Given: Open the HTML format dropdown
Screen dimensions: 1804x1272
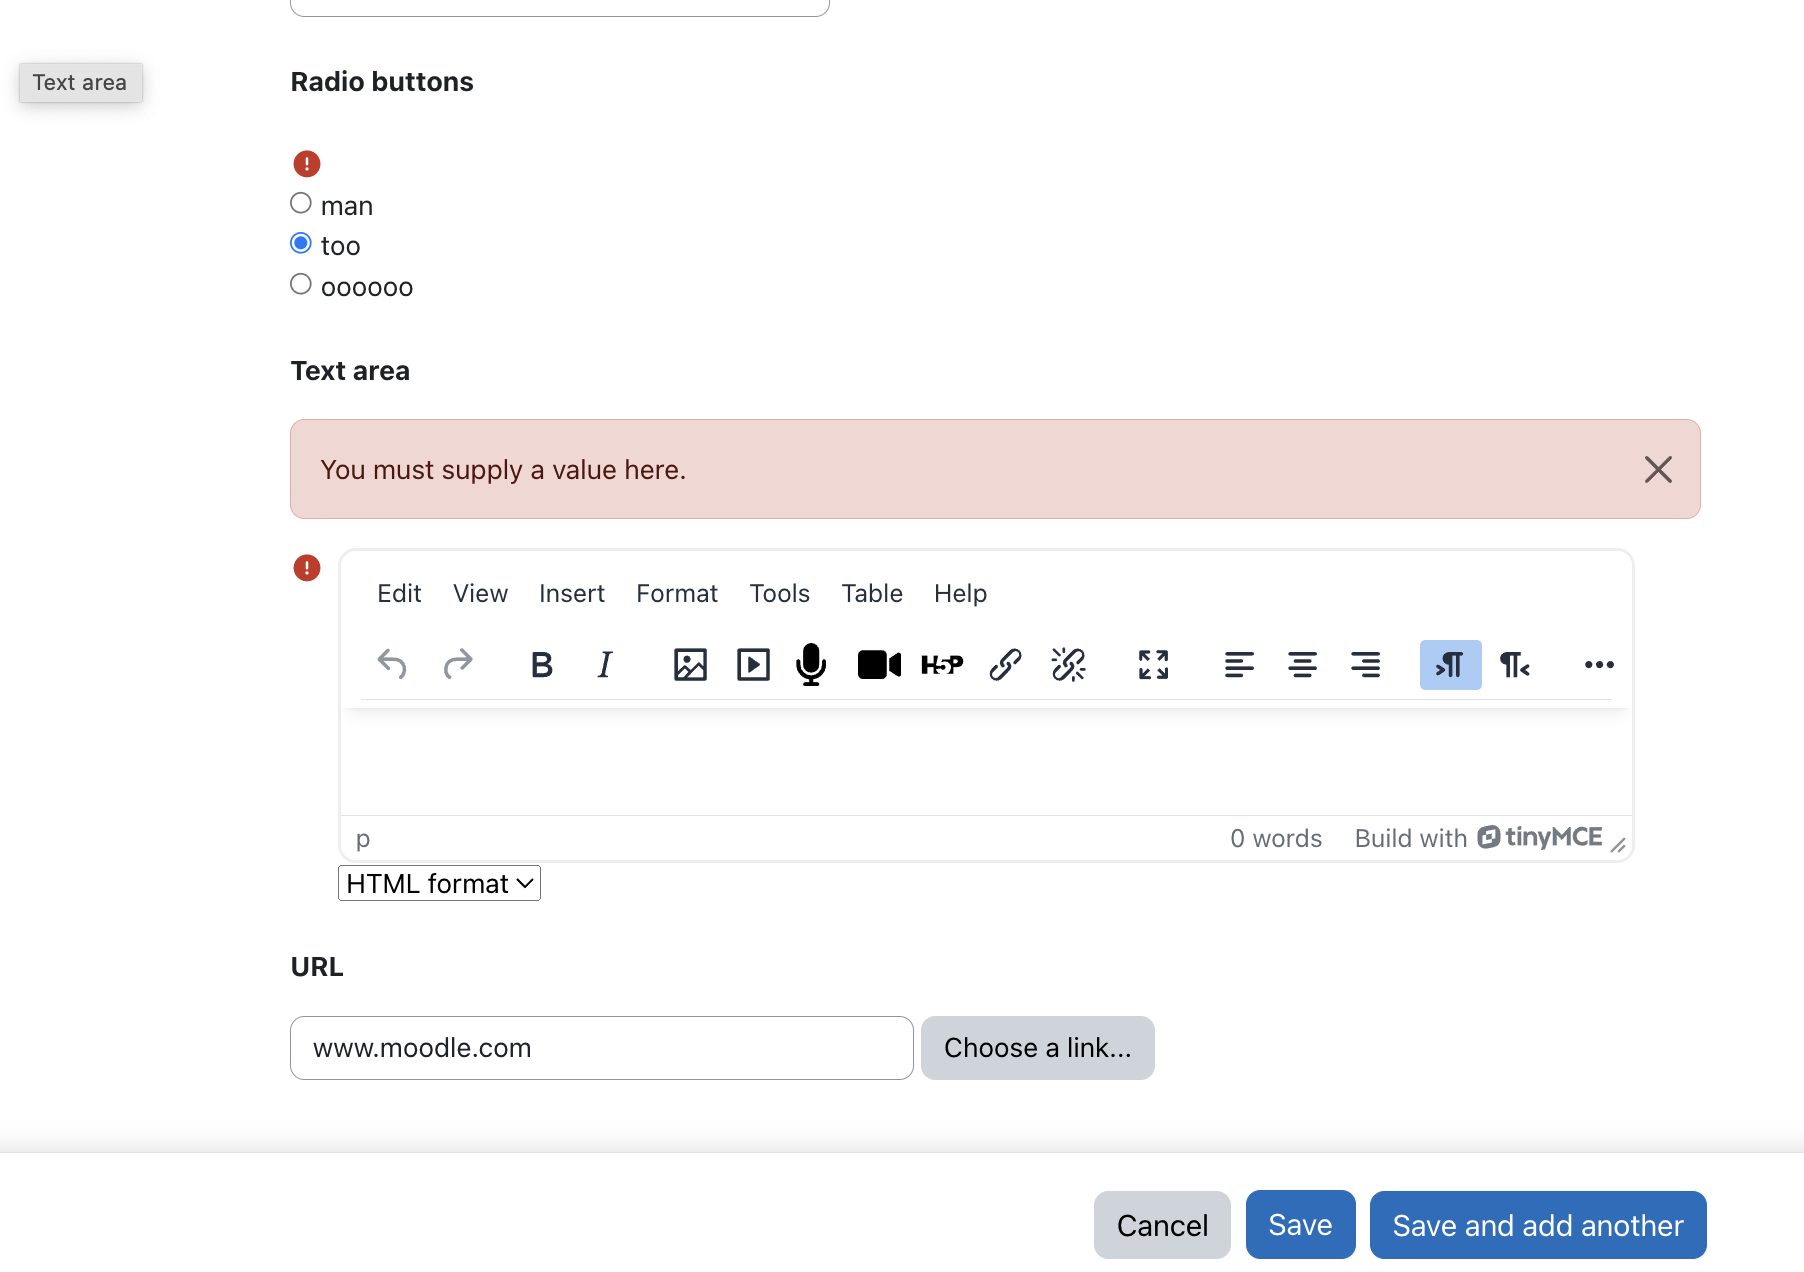Looking at the screenshot, I should [x=439, y=883].
